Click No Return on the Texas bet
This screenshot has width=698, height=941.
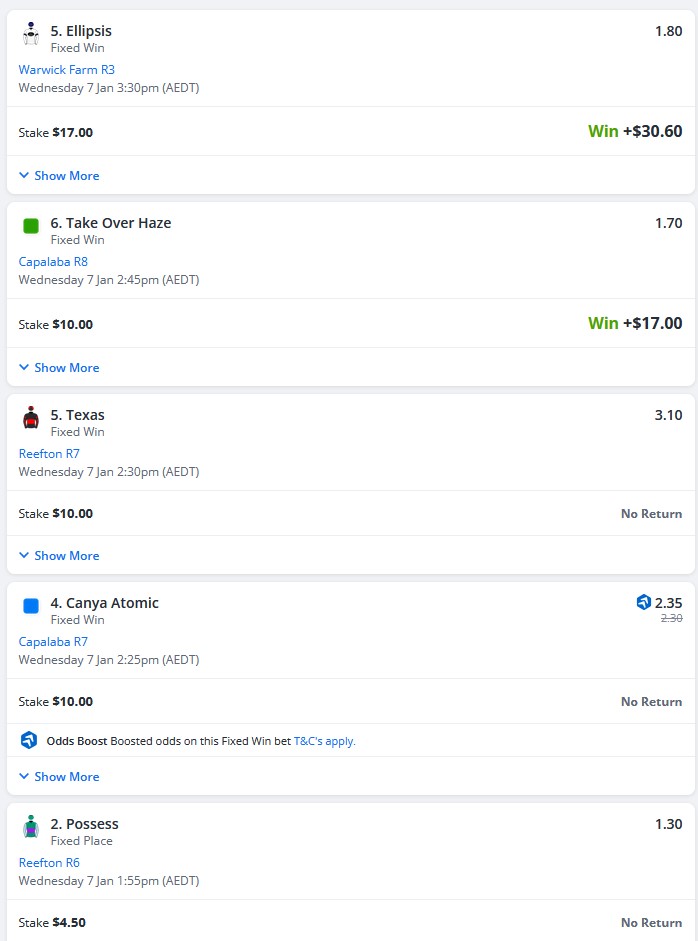(x=651, y=514)
